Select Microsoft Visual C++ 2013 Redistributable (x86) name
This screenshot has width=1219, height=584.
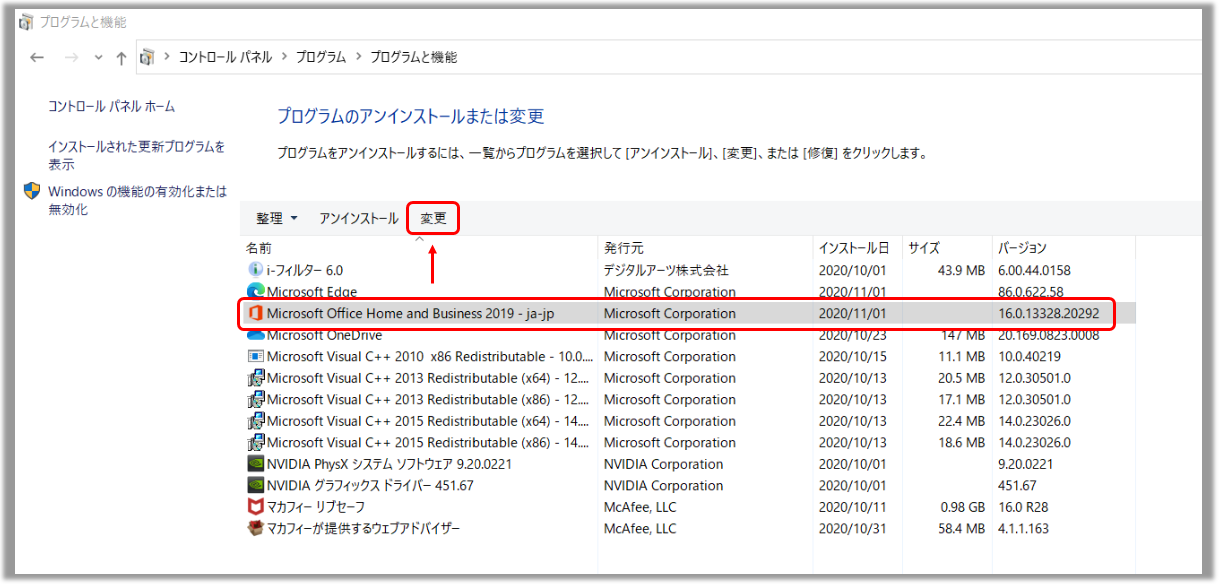click(x=430, y=400)
